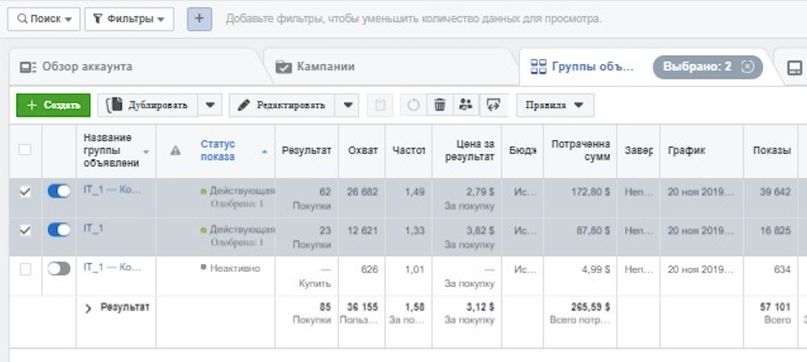Click the 26 682 reach cell
Screen dimensions: 807x362
pos(362,192)
